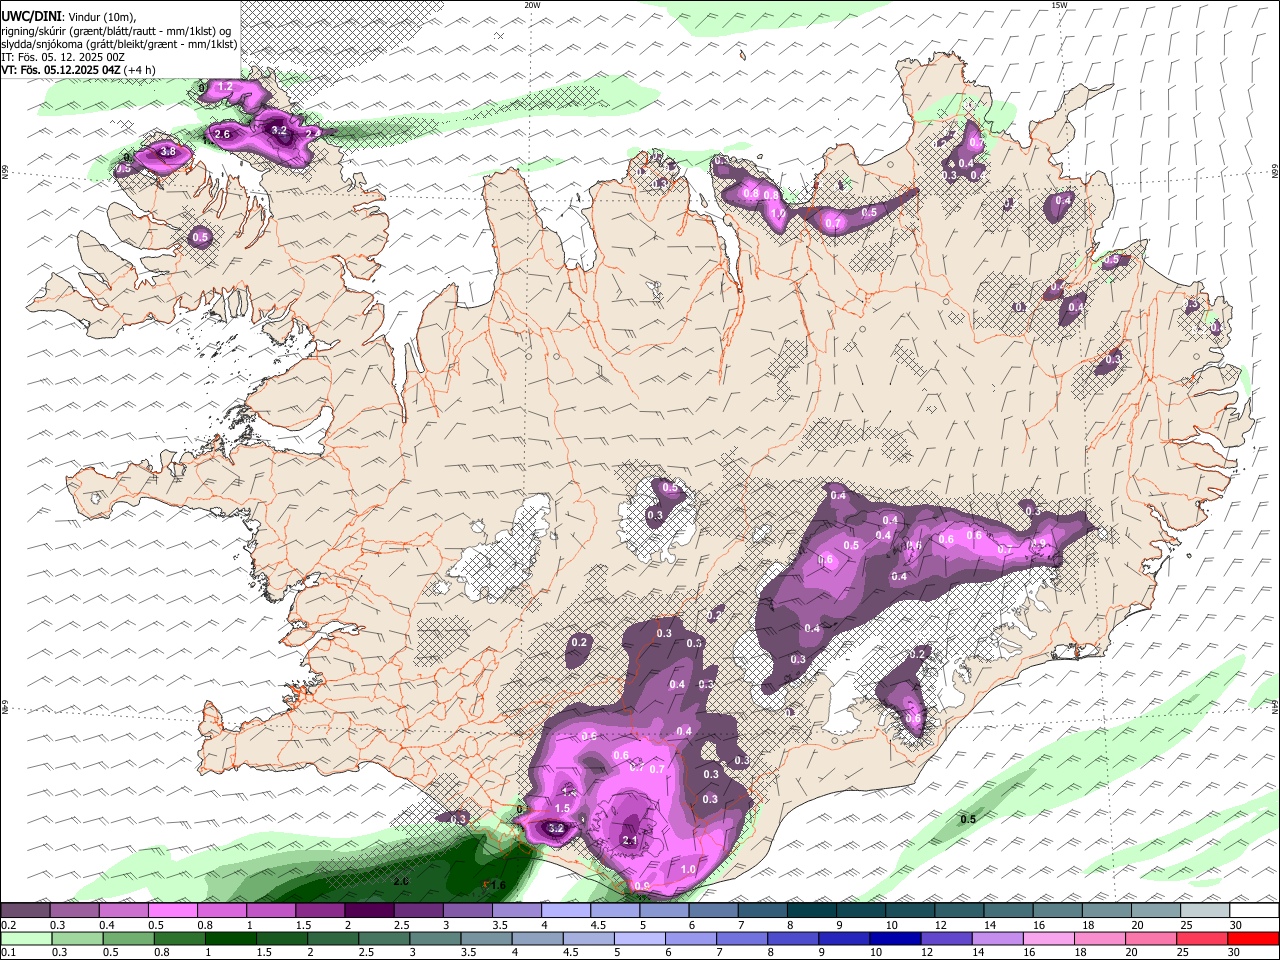The image size is (1280, 960).
Task: Click the gray-green 3 swatch in lower legend row
Action: 434,938
